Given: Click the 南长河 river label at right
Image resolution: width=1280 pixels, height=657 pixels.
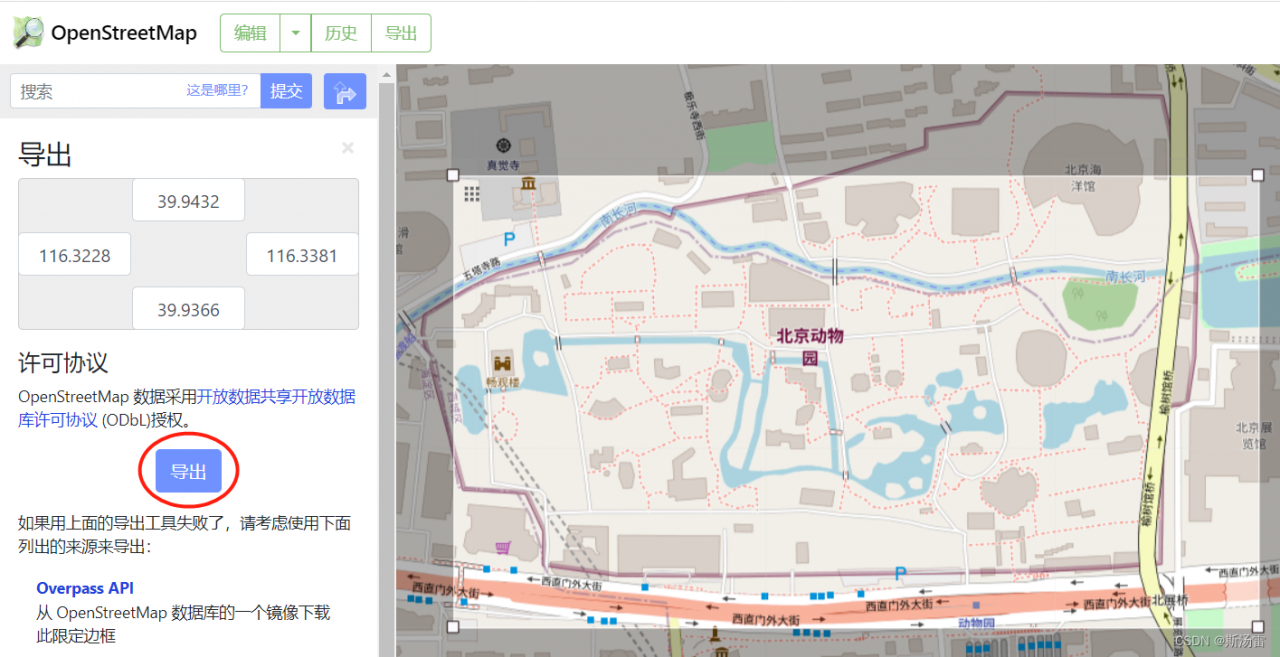Looking at the screenshot, I should [1125, 277].
